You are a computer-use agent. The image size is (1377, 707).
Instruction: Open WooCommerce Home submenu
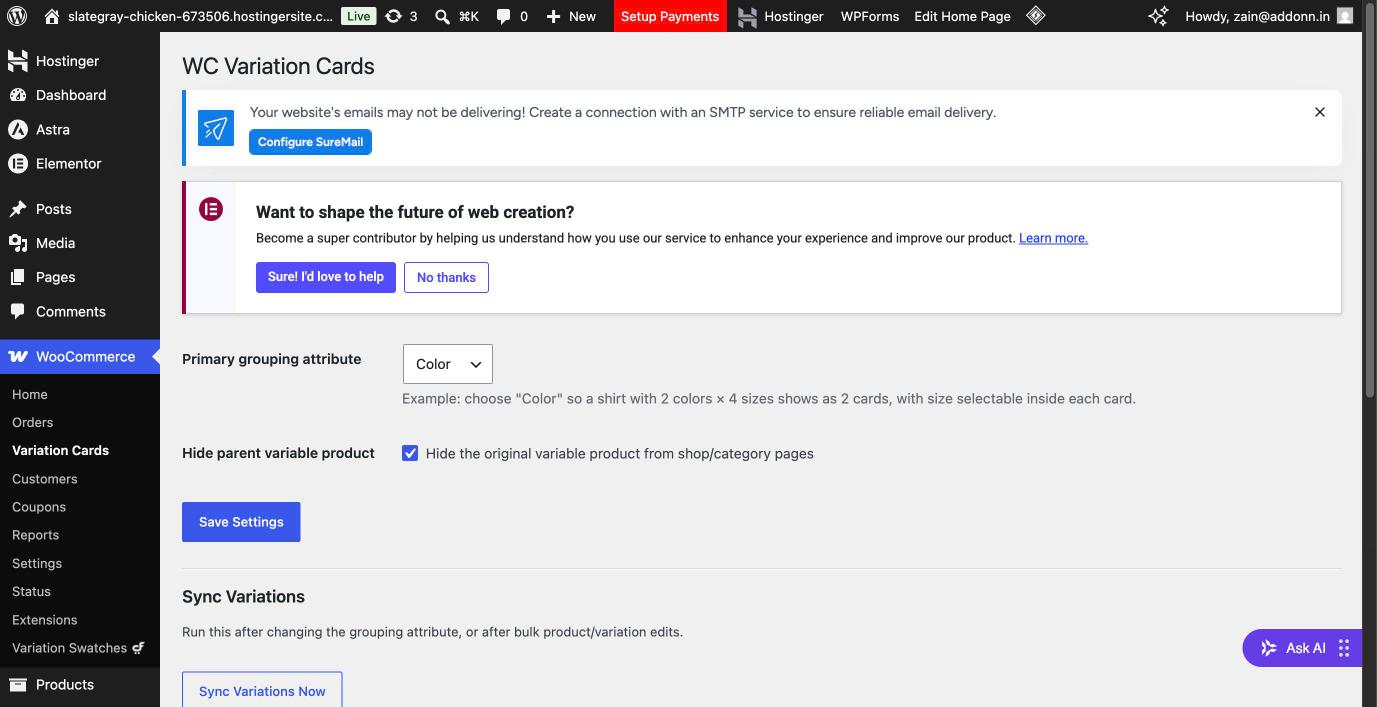[30, 394]
